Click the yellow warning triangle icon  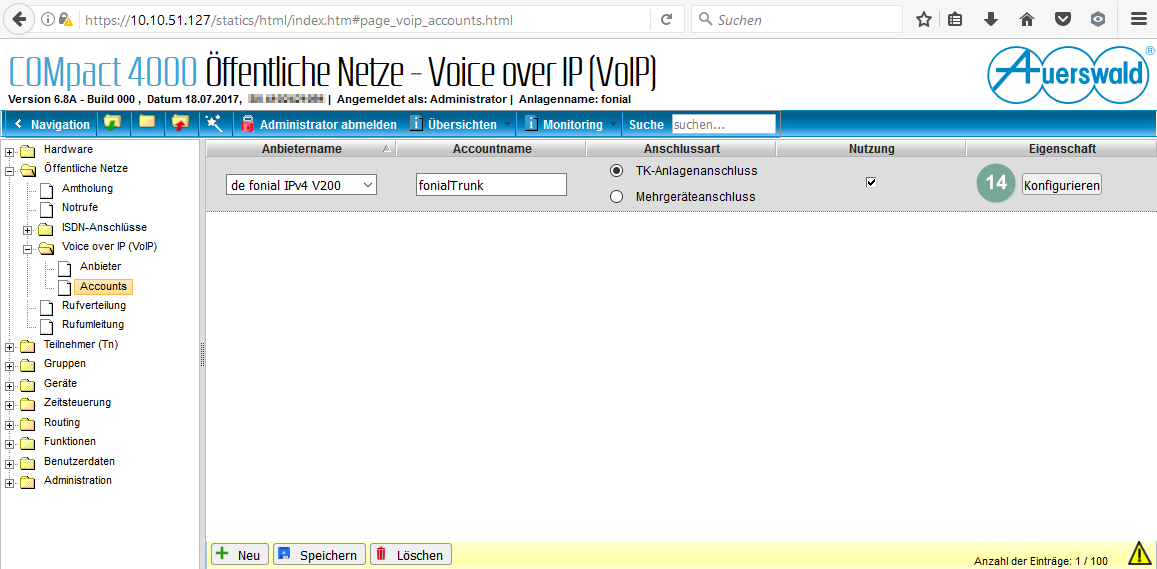point(1139,553)
